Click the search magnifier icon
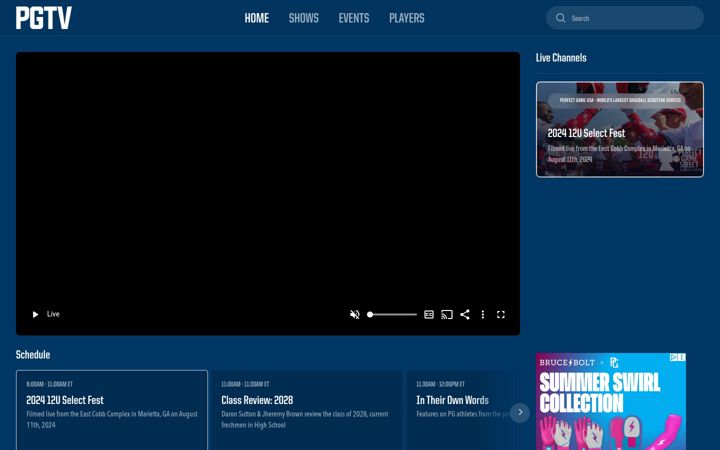This screenshot has height=450, width=720. tap(560, 18)
